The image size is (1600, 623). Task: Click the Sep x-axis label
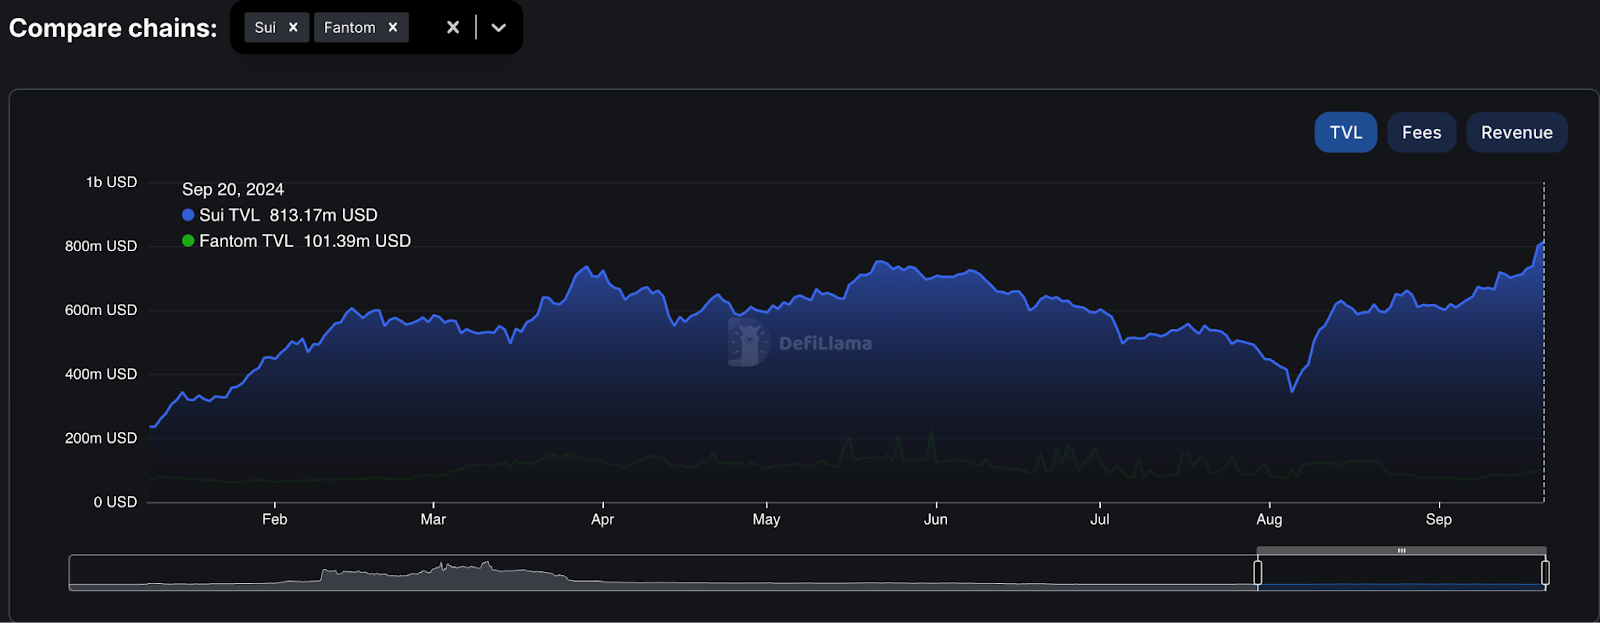pyautogui.click(x=1438, y=519)
